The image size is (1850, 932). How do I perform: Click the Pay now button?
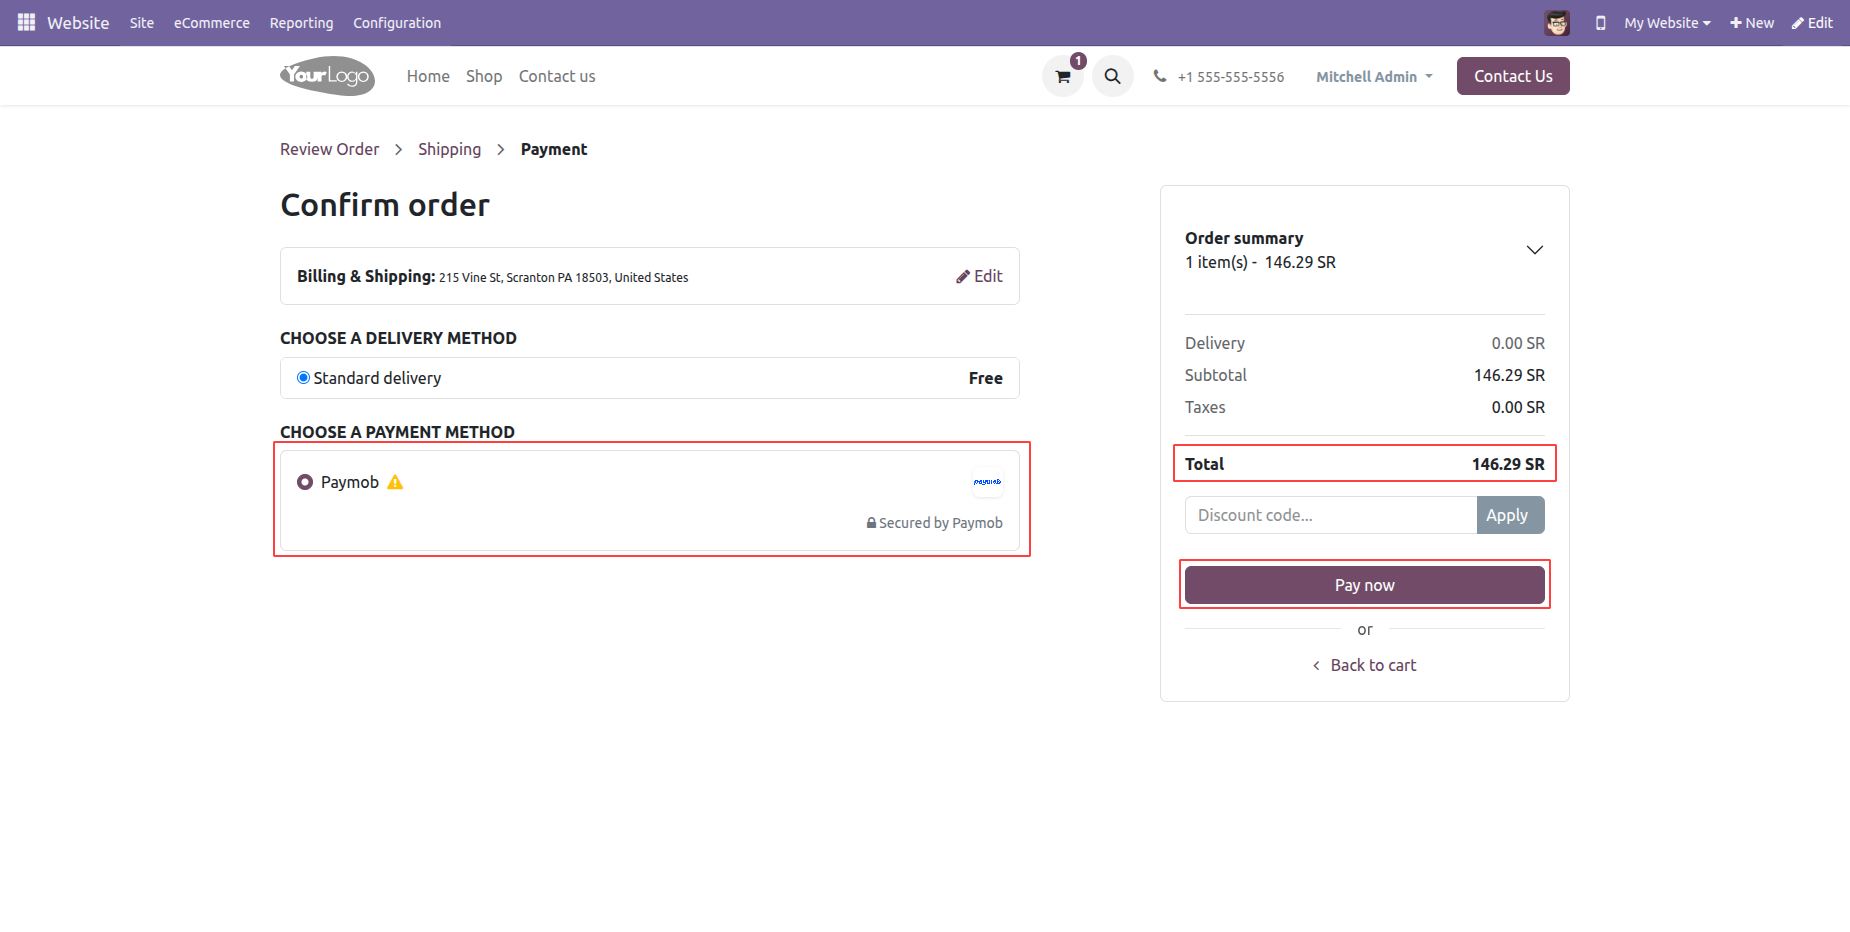[1364, 585]
